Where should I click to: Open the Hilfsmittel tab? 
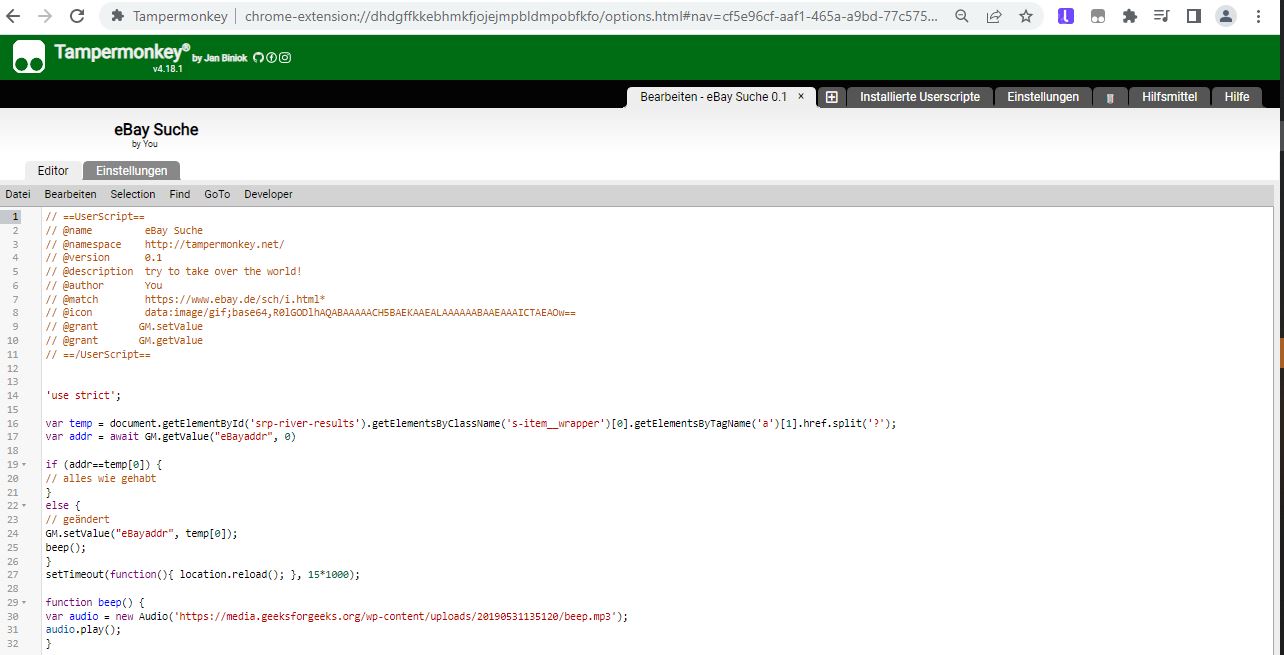pyautogui.click(x=1170, y=97)
